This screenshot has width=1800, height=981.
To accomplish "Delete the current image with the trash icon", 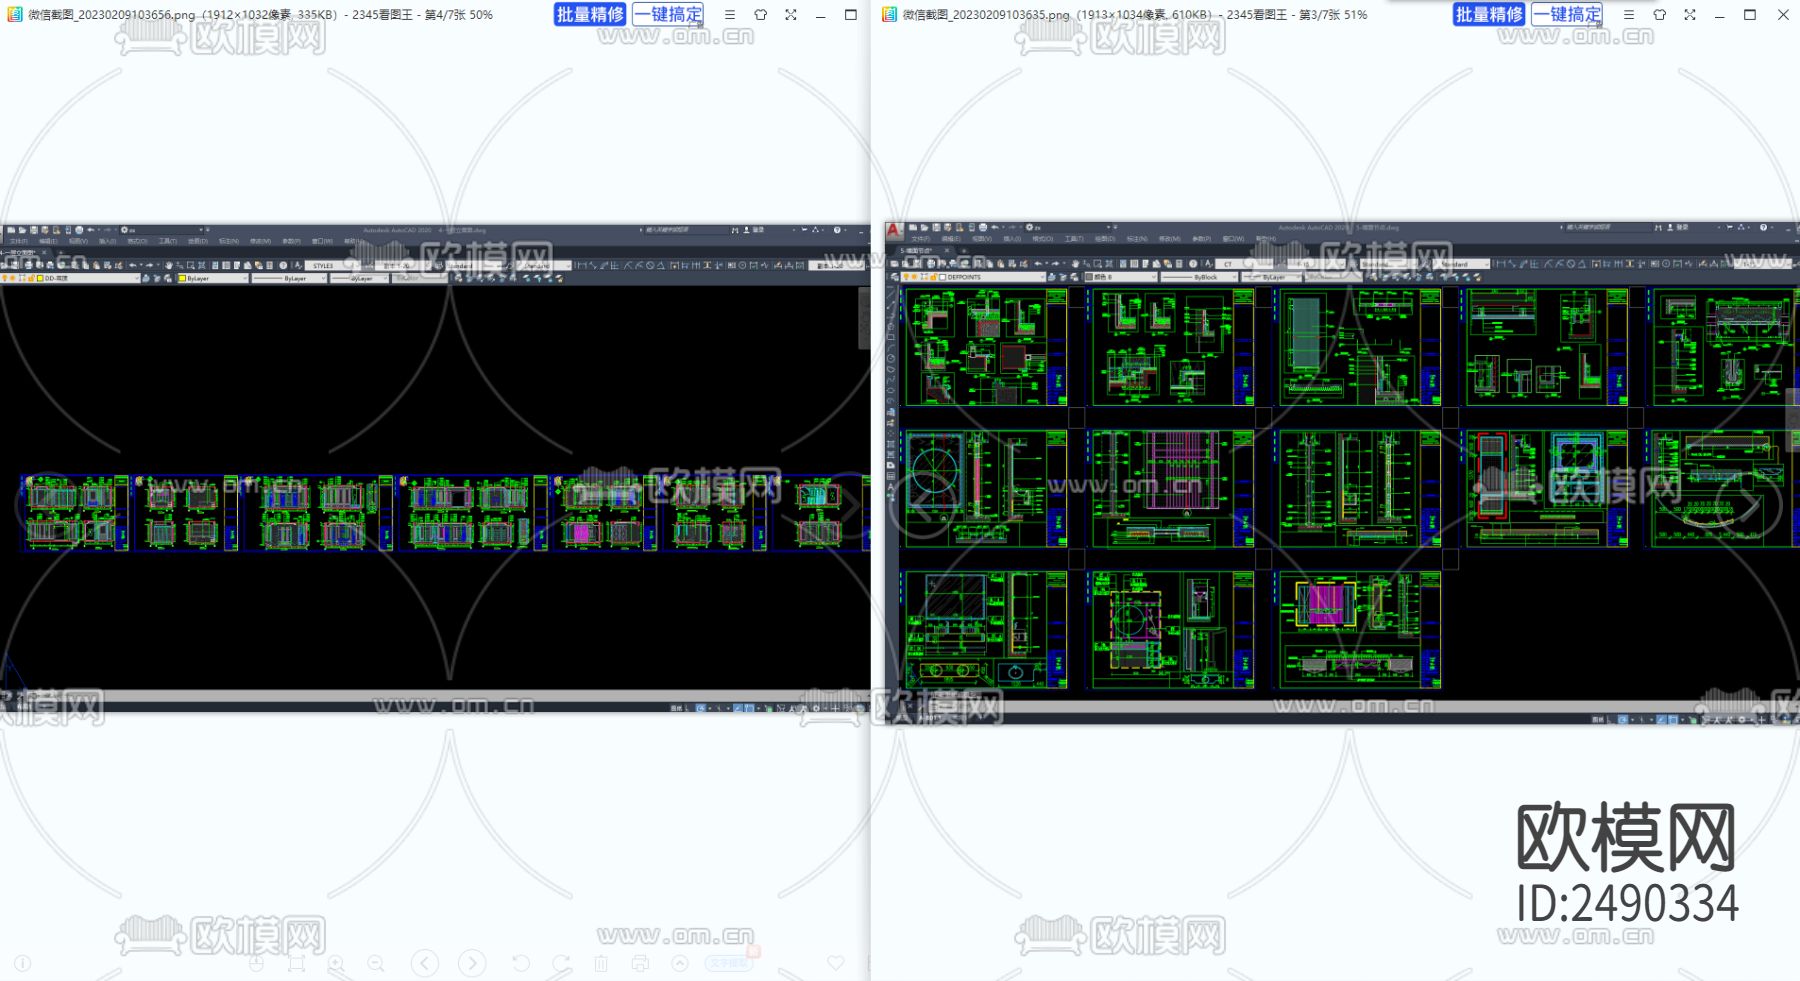I will coord(601,963).
